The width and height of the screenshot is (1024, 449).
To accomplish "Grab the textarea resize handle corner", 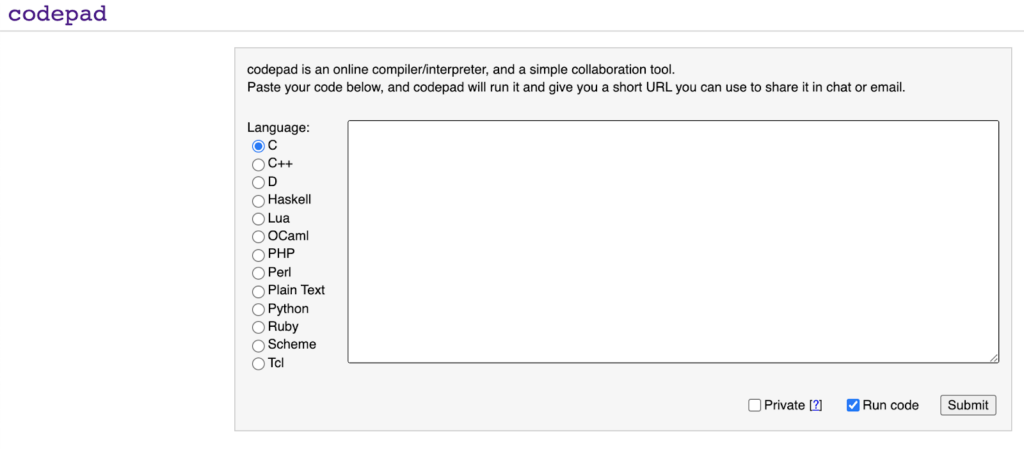I will pos(994,357).
